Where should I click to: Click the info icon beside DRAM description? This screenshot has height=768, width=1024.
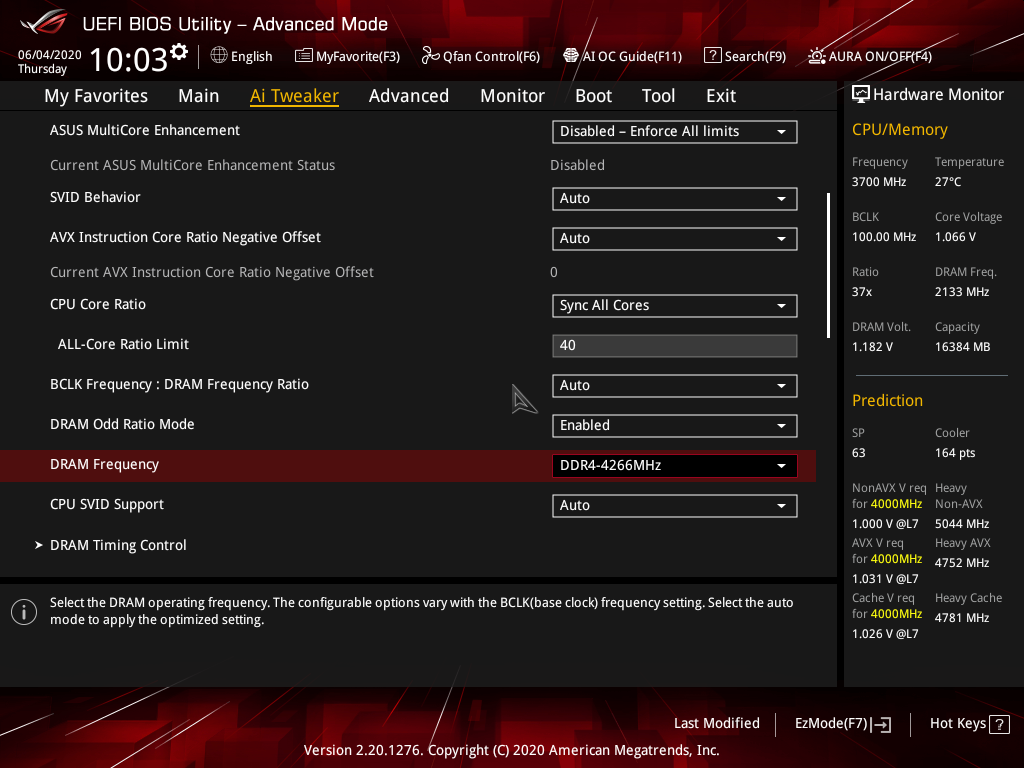(23, 611)
